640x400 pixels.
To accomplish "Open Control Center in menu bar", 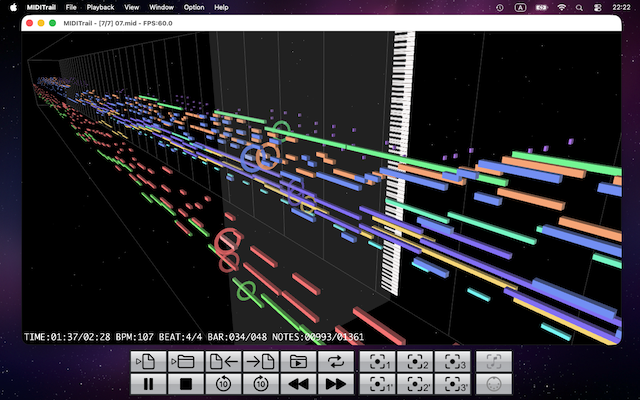I will pyautogui.click(x=598, y=7).
